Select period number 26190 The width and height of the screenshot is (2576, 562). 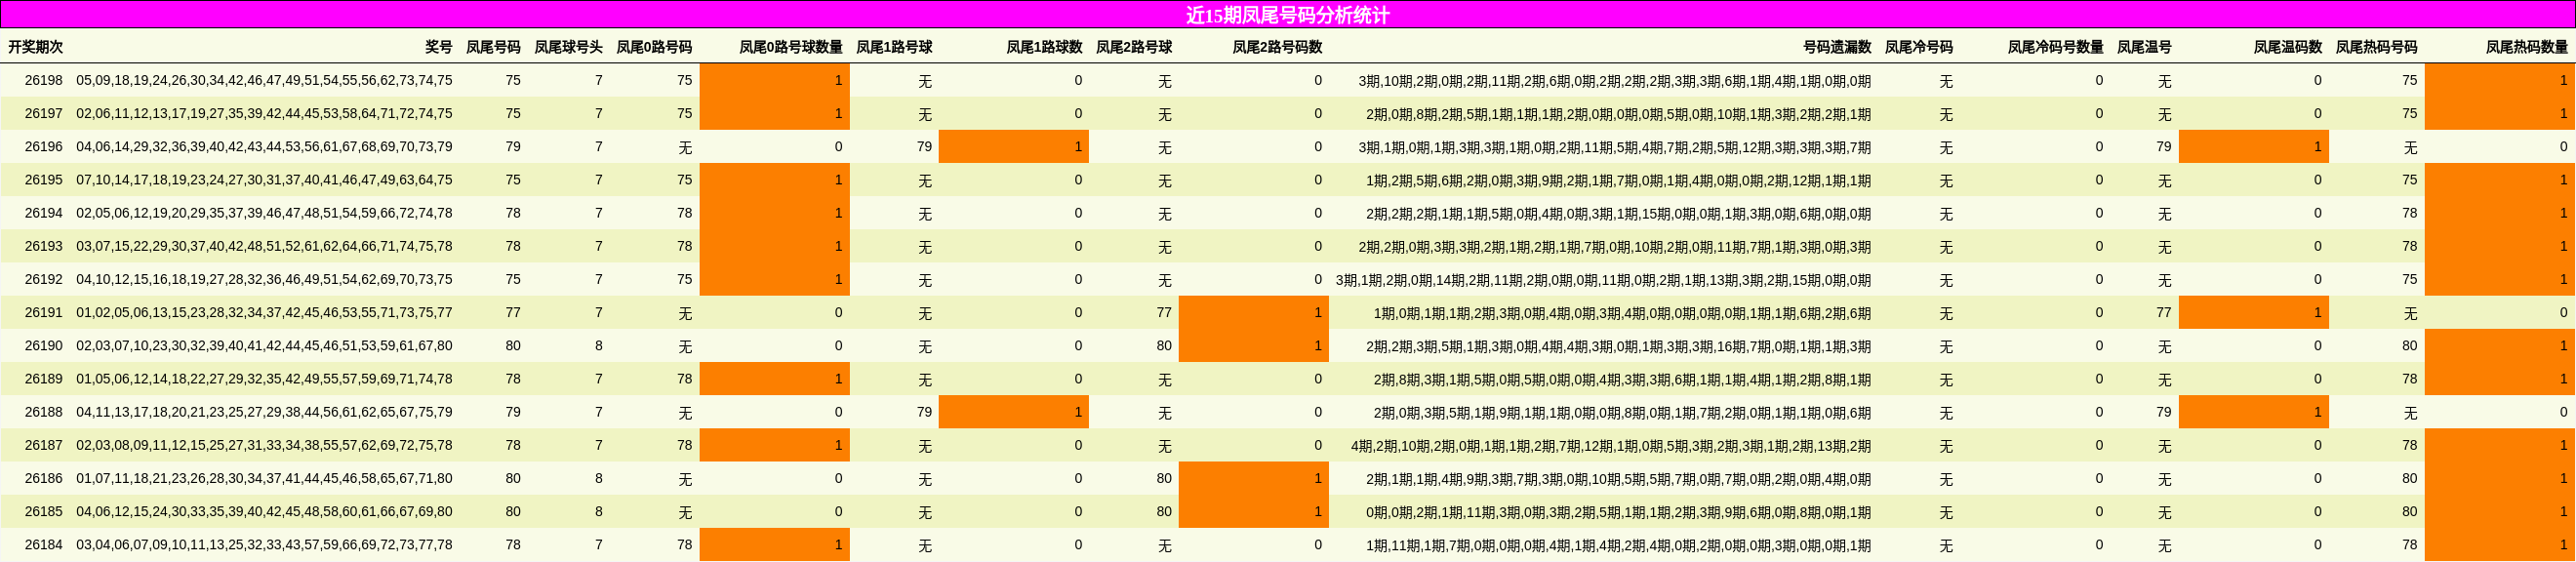[x=44, y=345]
